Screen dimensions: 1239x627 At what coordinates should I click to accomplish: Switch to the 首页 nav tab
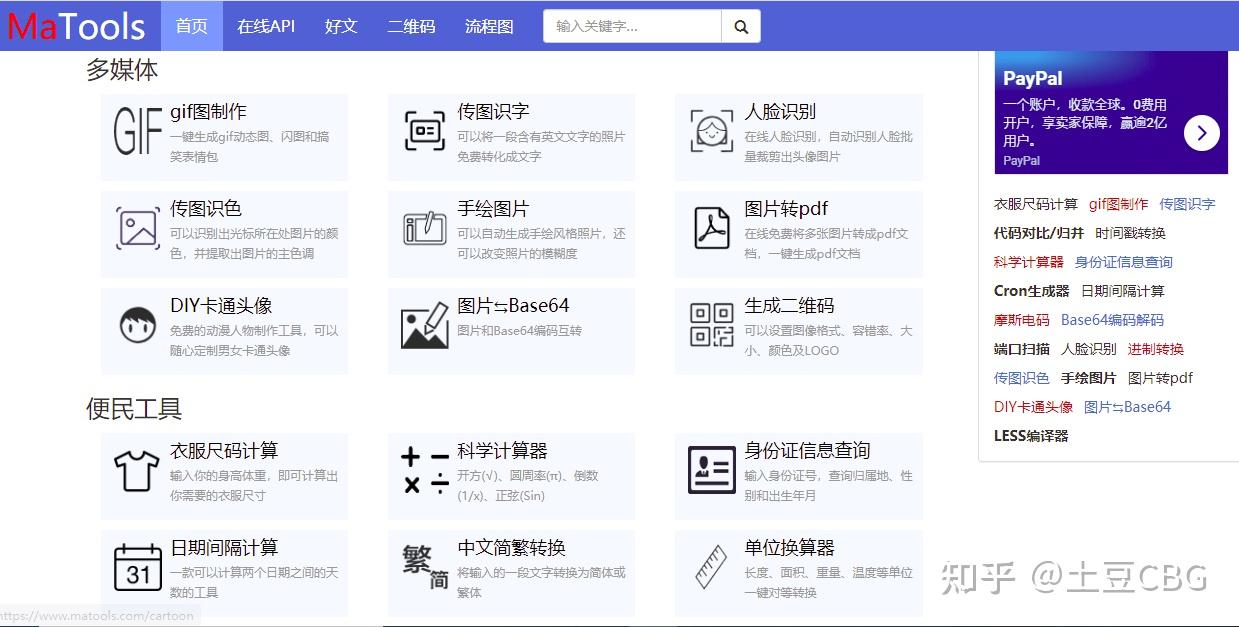point(192,26)
